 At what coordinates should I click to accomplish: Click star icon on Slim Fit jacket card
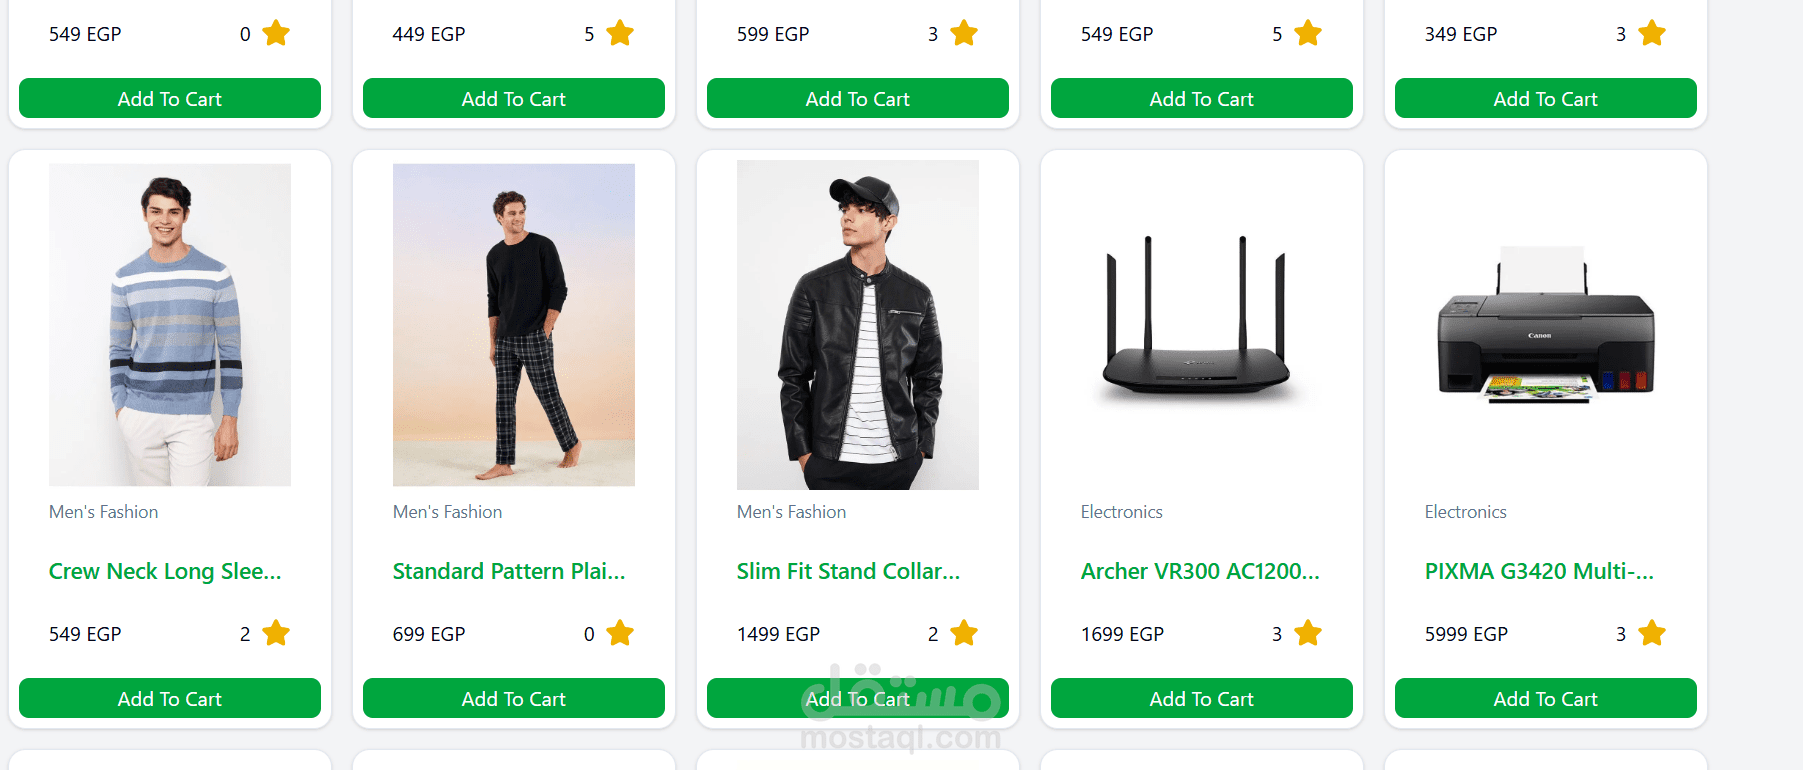pyautogui.click(x=964, y=633)
